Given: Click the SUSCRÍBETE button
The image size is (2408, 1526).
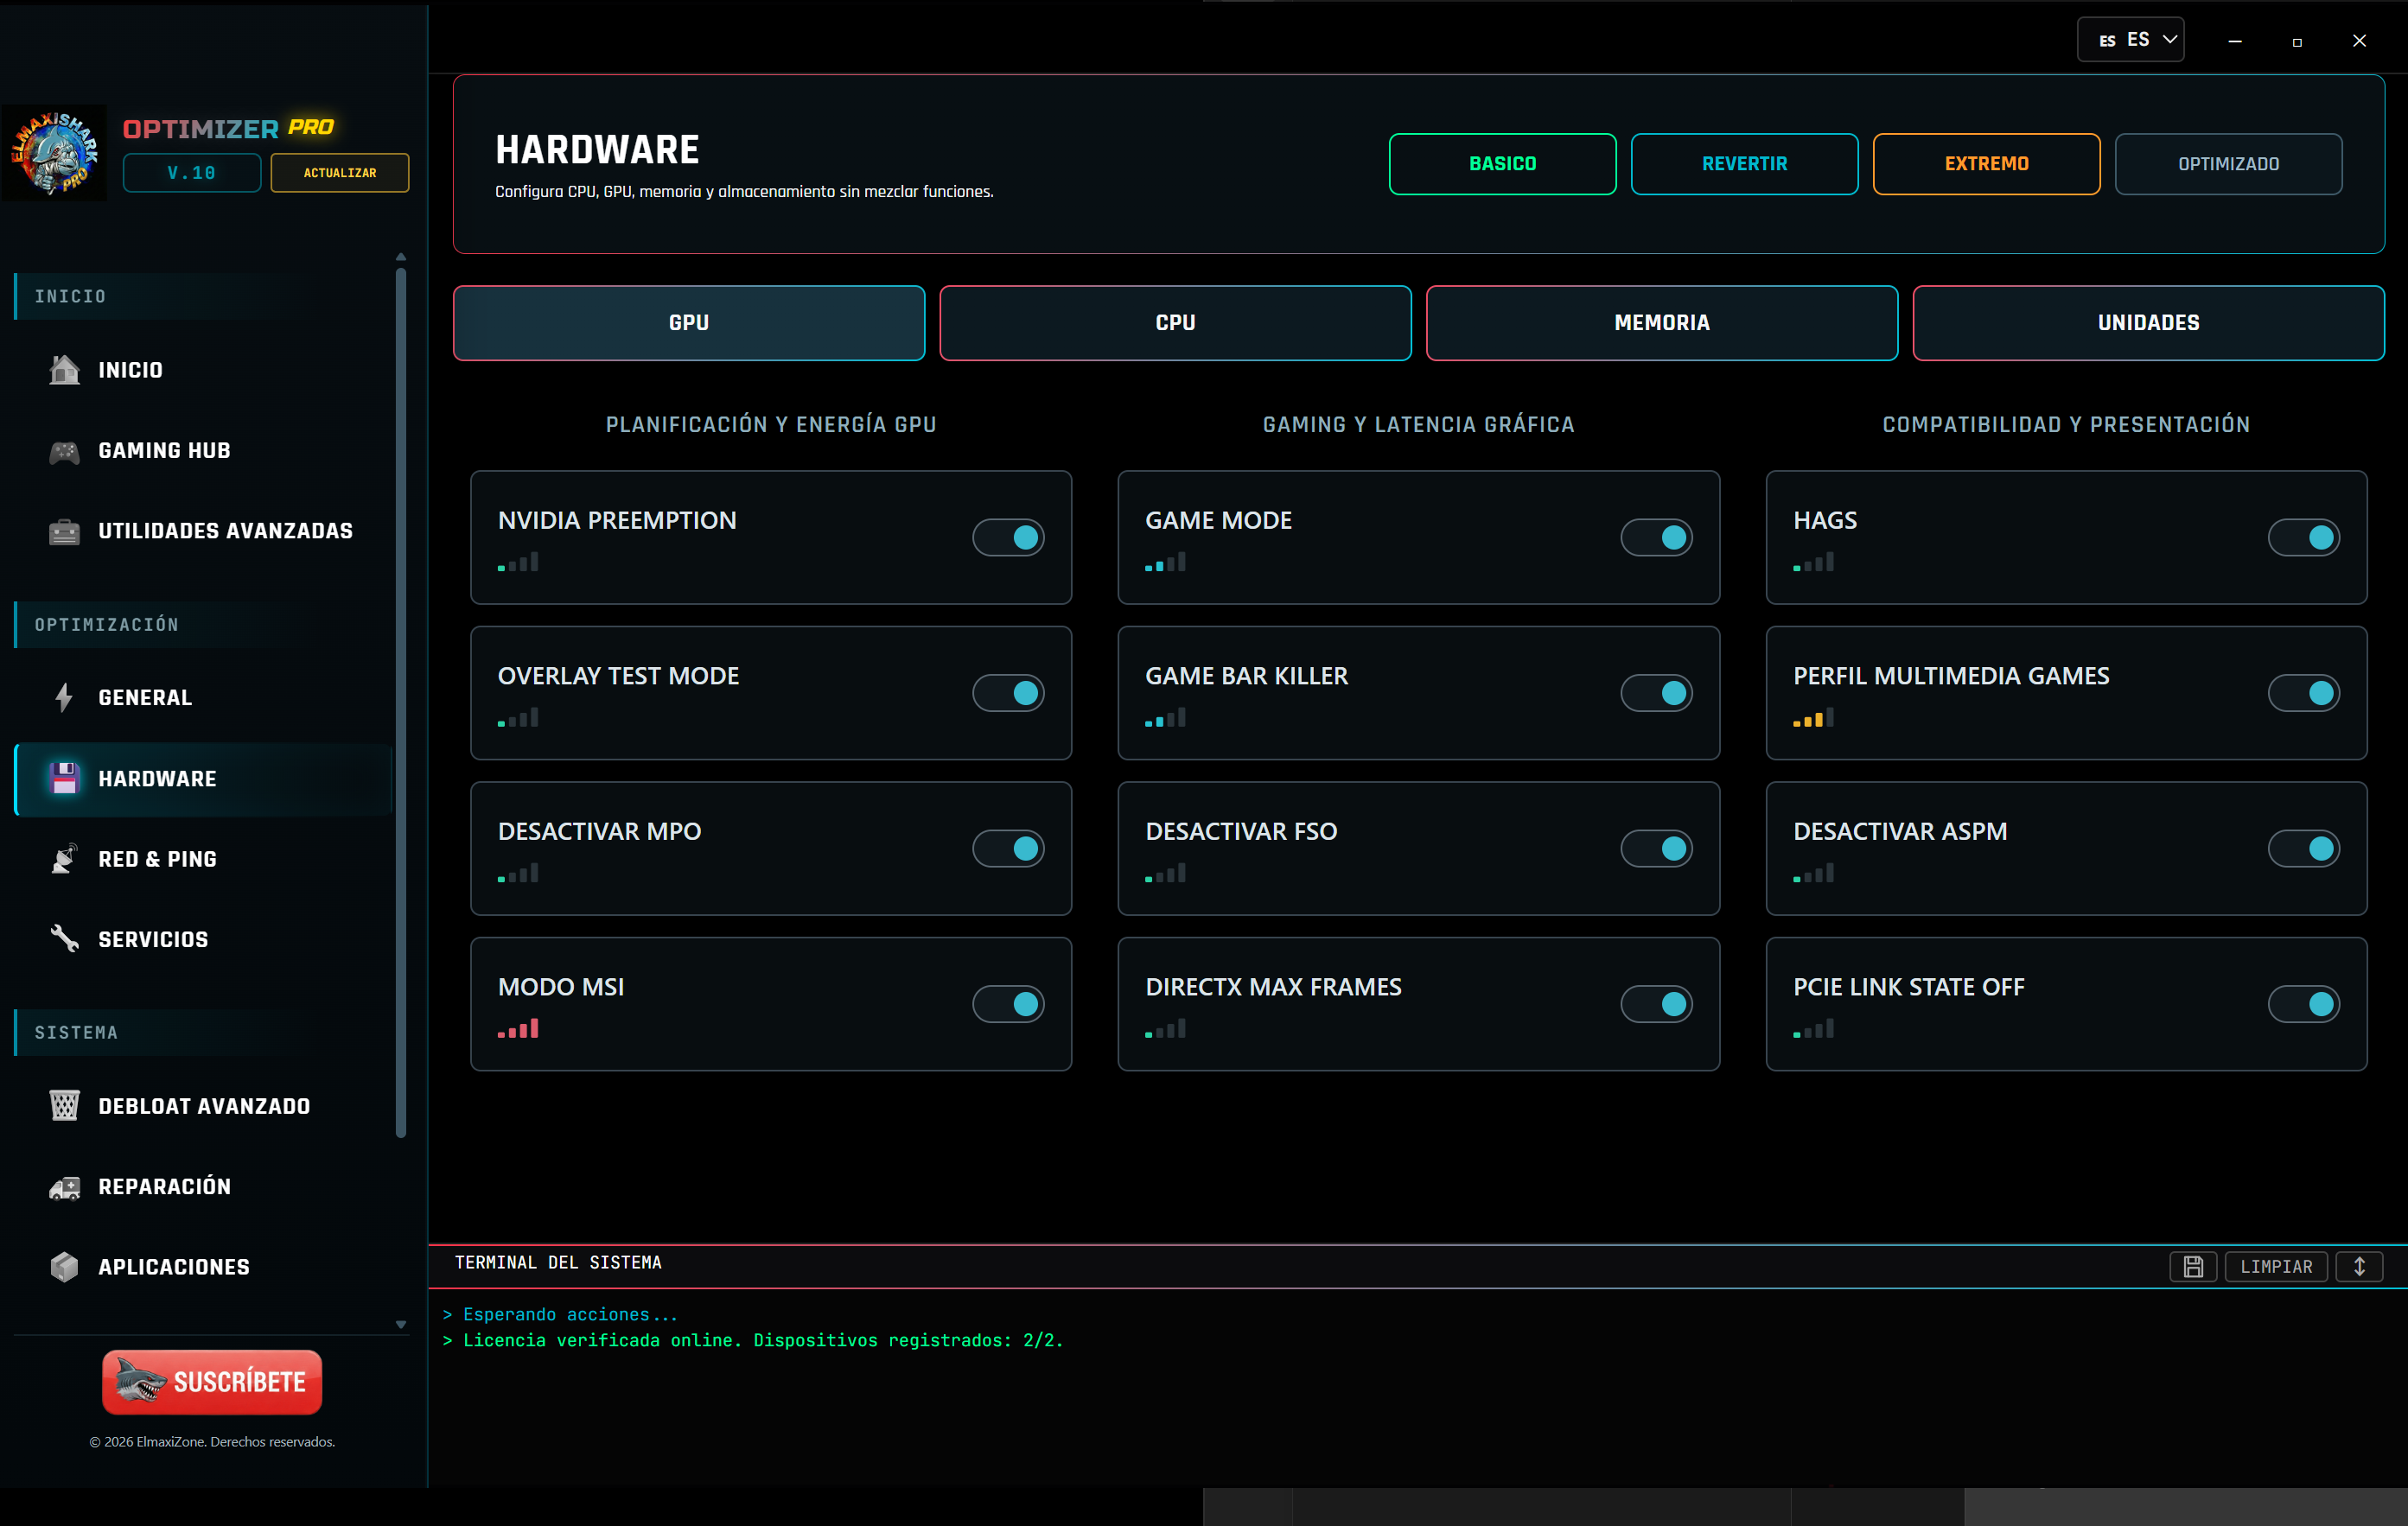Looking at the screenshot, I should [212, 1382].
